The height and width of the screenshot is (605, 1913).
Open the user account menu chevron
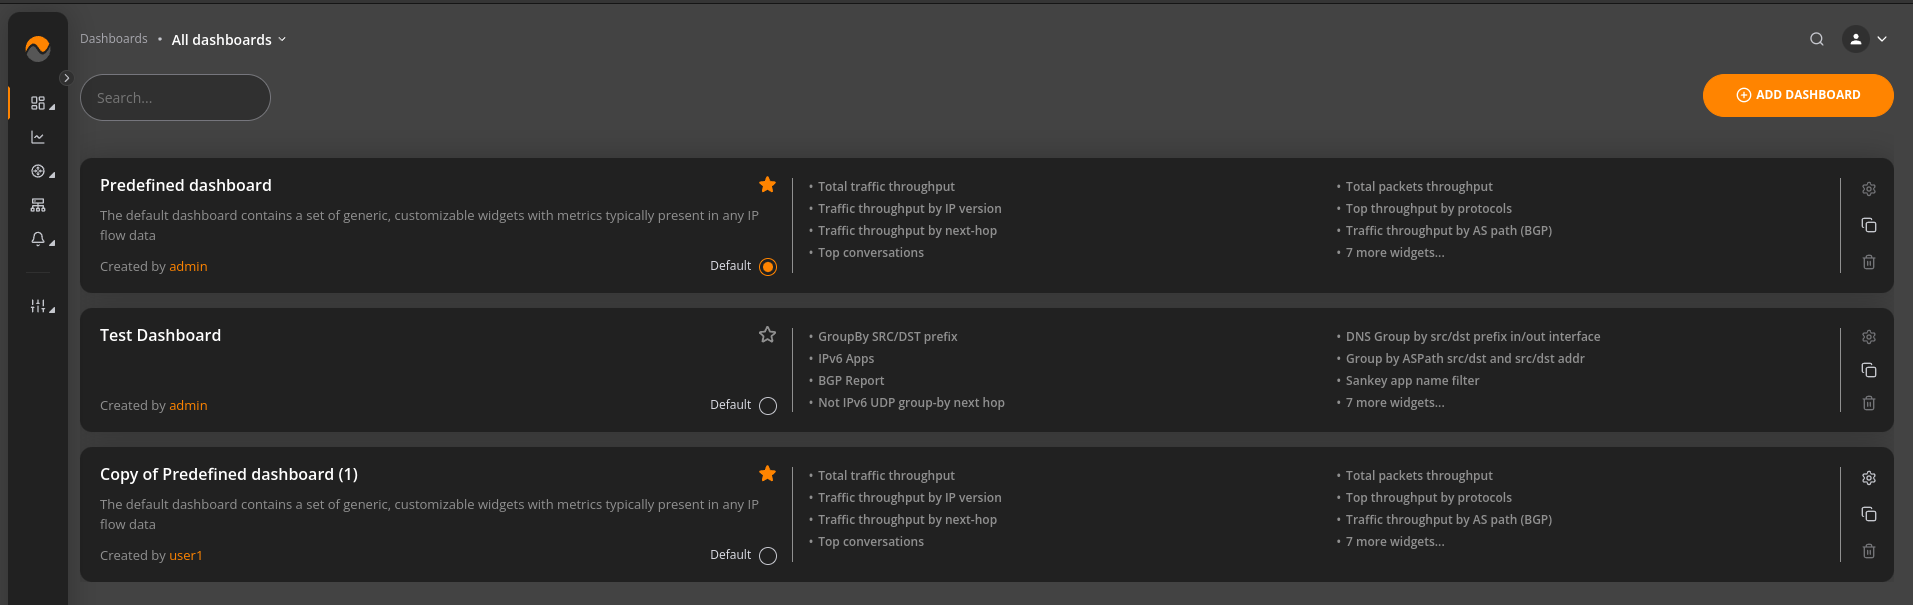1882,39
